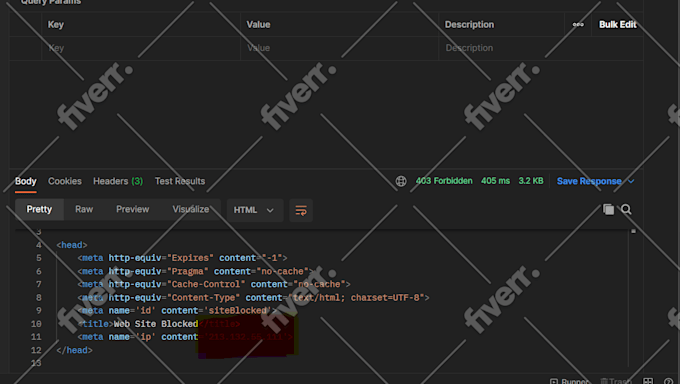Click the Cache-Control meta line
The width and height of the screenshot is (680, 384).
(x=214, y=285)
